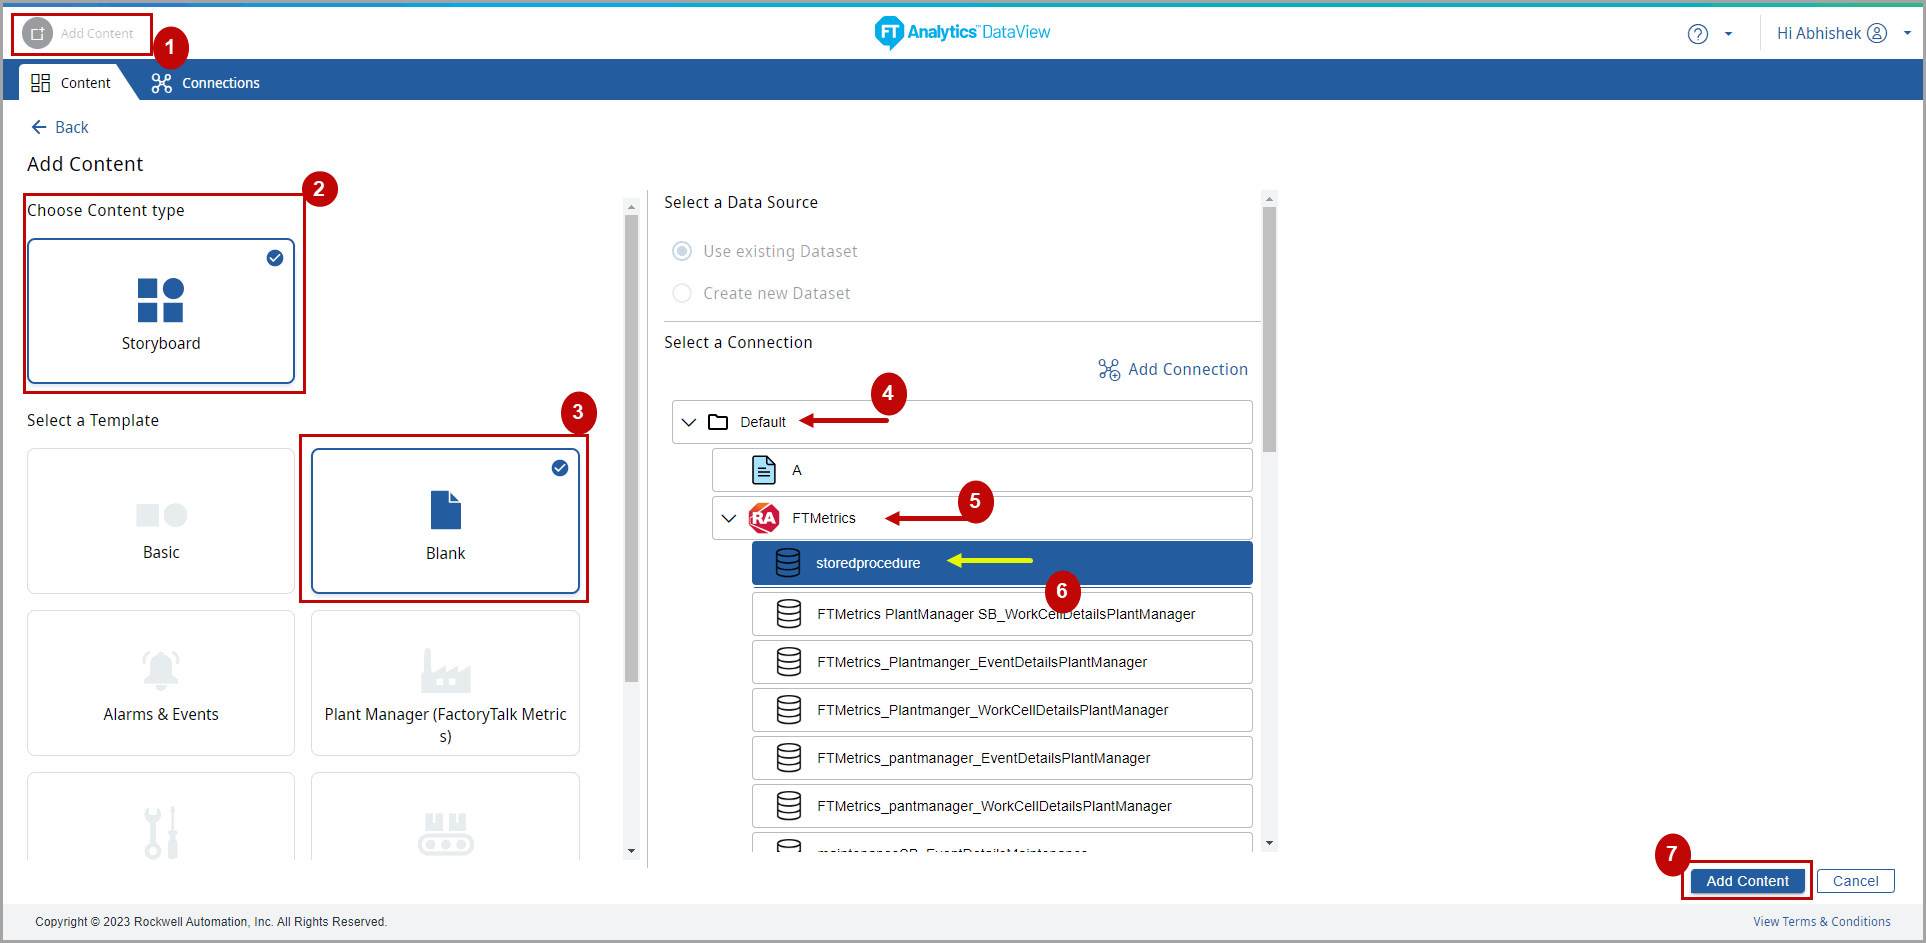Image resolution: width=1926 pixels, height=943 pixels.
Task: Open the help question mark icon
Action: (1697, 34)
